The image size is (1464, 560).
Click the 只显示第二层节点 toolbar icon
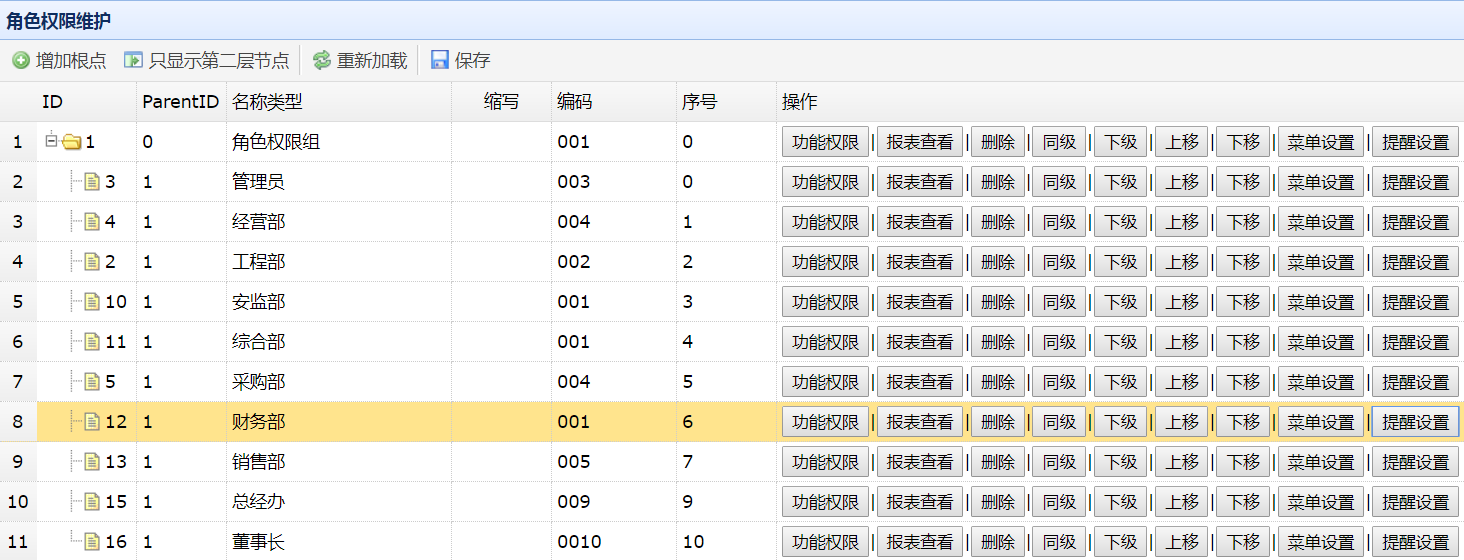point(133,61)
